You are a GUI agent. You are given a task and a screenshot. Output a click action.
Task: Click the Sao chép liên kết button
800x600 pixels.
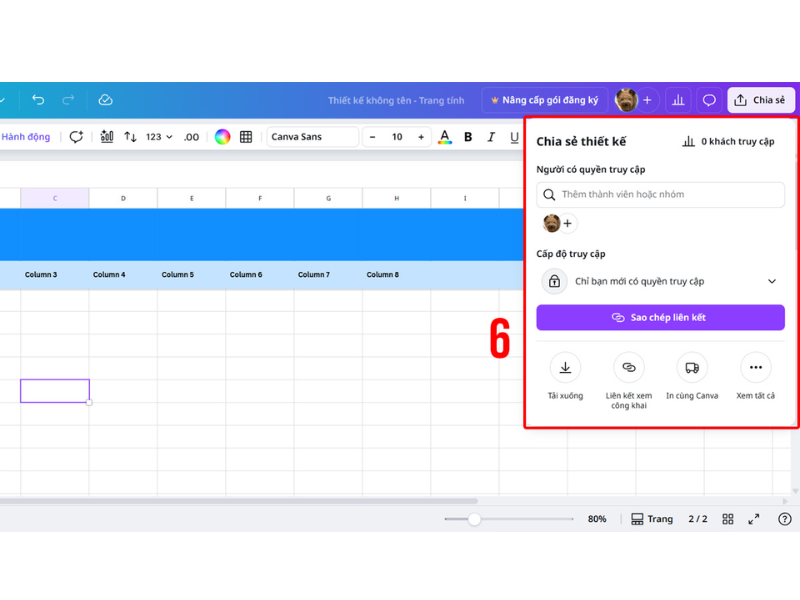pyautogui.click(x=660, y=317)
